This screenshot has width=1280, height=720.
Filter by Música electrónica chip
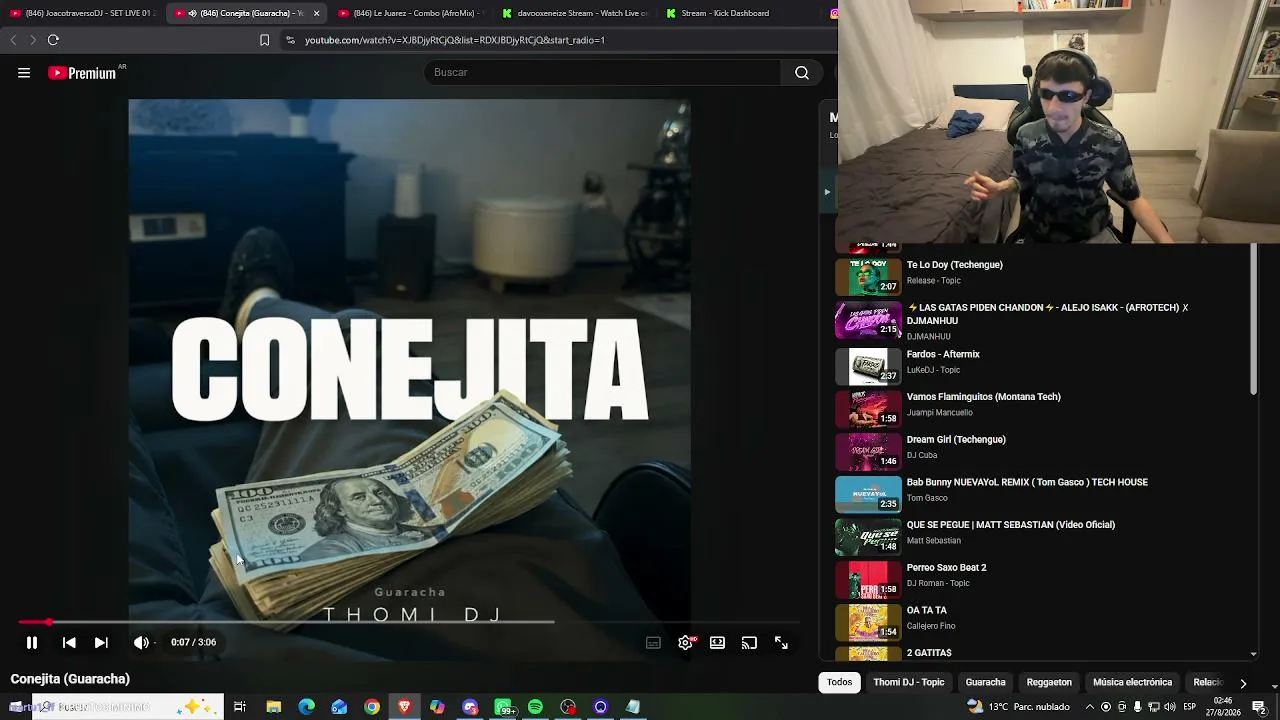point(1133,683)
